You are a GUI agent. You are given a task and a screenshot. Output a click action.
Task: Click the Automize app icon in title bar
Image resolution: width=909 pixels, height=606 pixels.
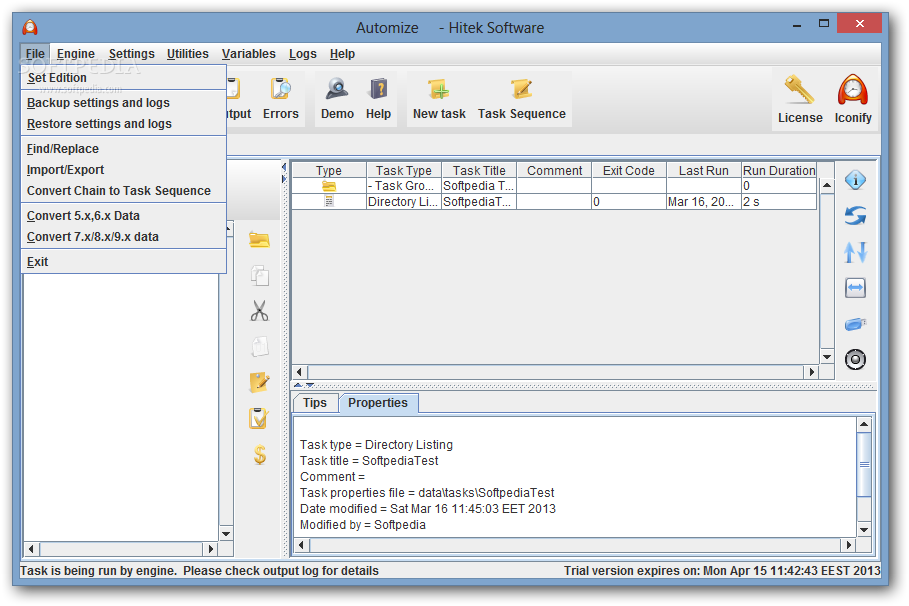click(30, 27)
